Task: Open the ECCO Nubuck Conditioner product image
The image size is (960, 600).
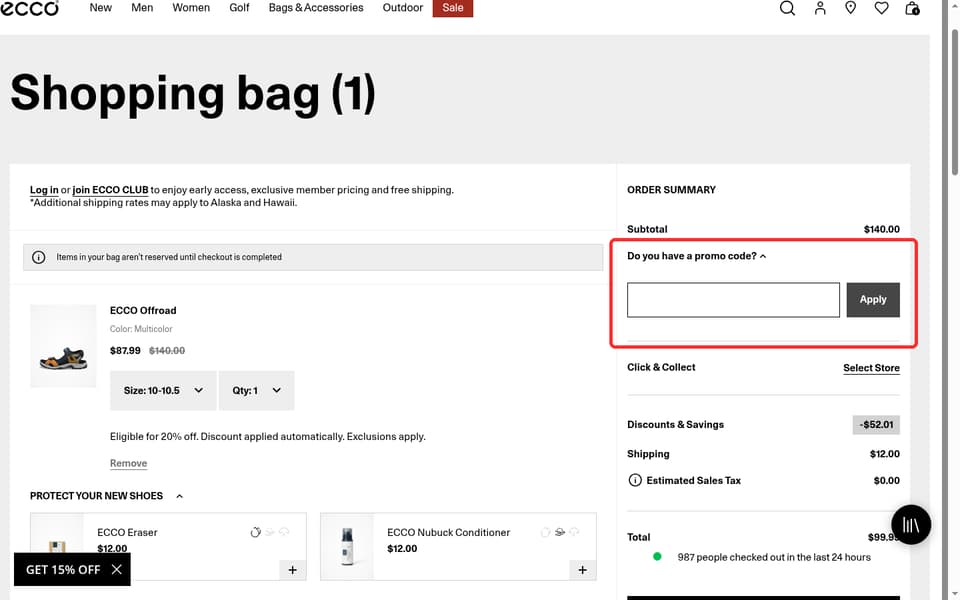Action: pos(347,546)
